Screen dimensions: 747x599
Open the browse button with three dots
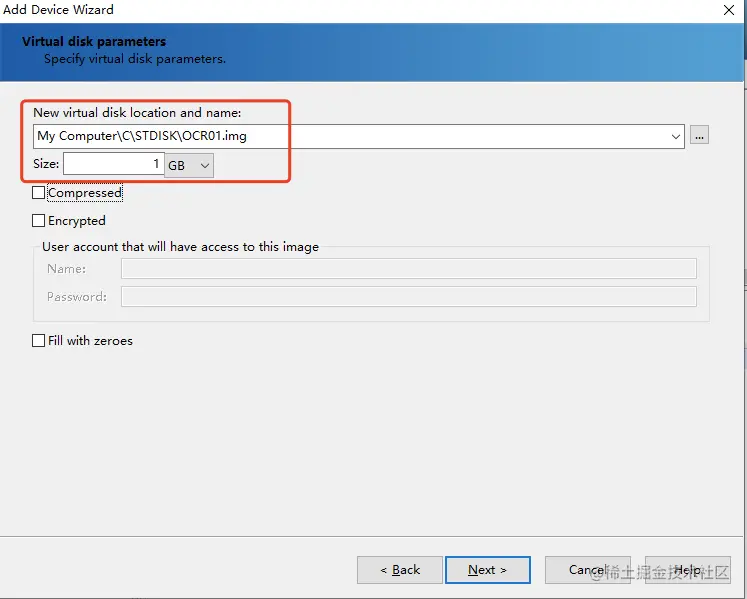(x=699, y=135)
